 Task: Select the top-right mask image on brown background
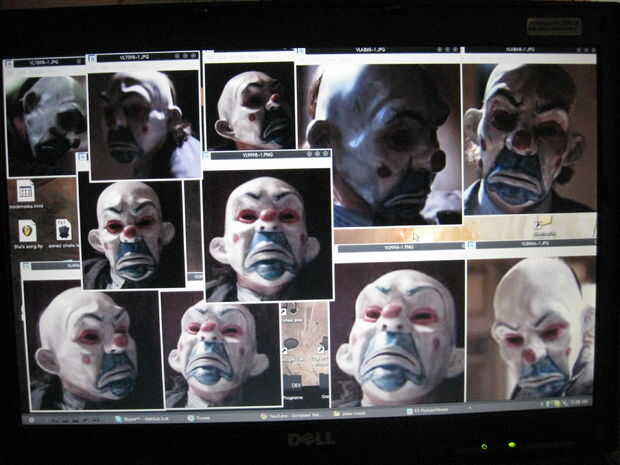(x=530, y=138)
